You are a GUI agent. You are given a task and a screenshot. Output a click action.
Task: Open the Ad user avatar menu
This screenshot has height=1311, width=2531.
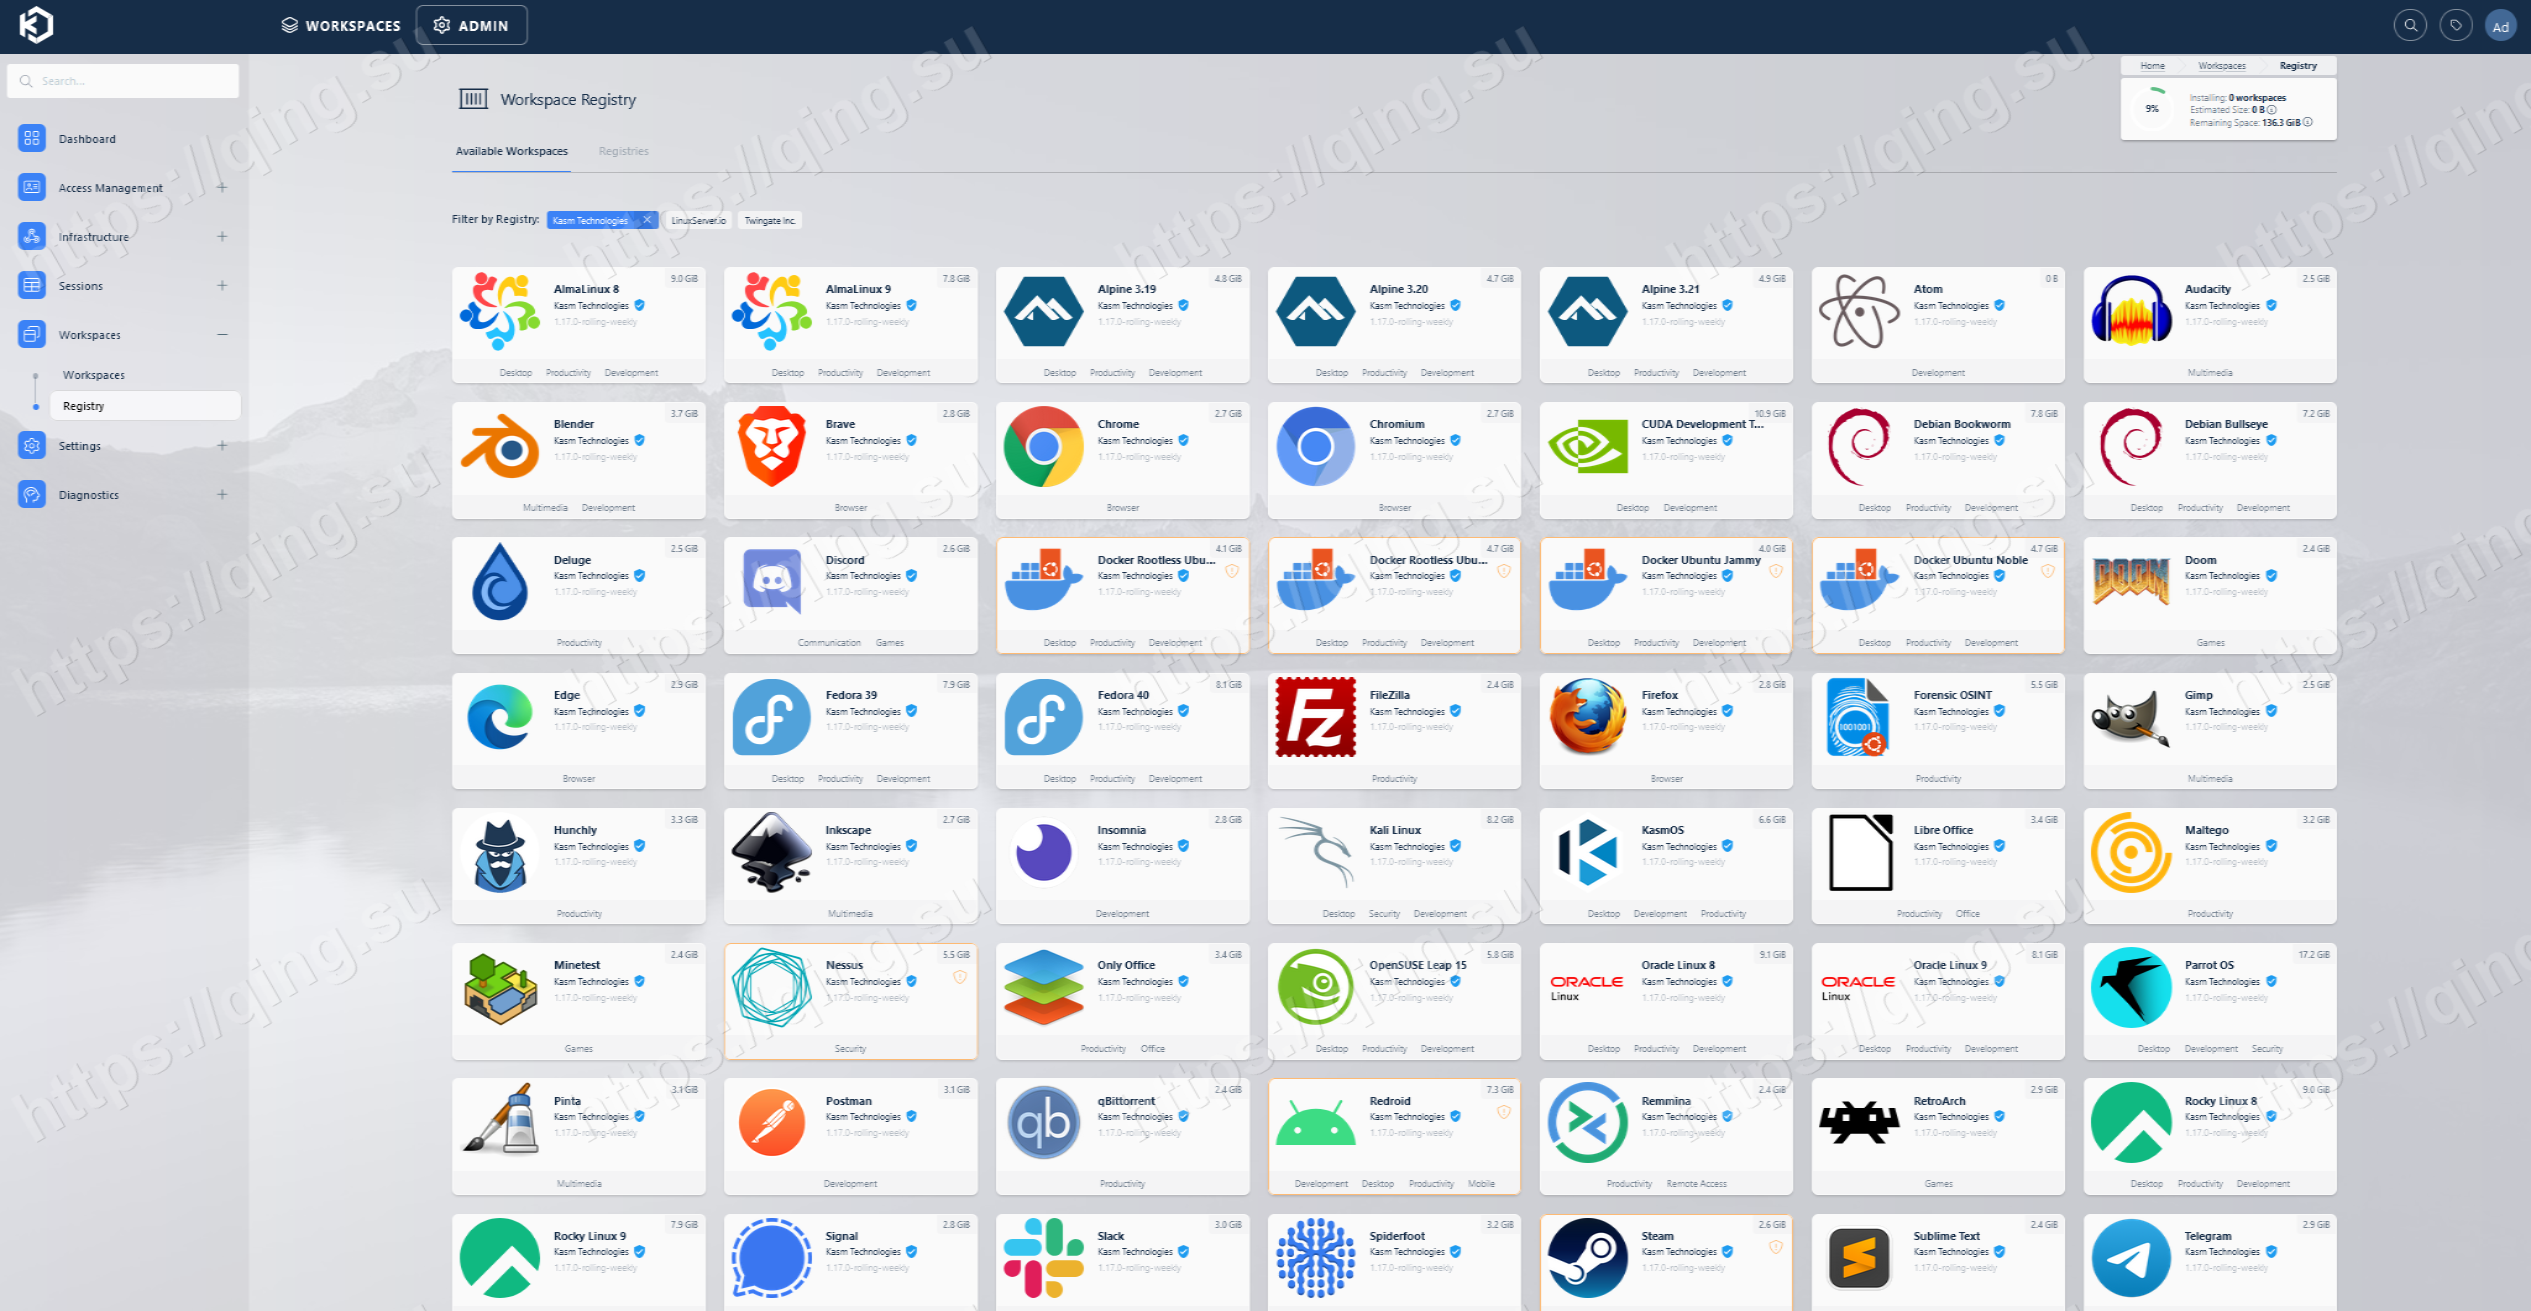[x=2500, y=26]
